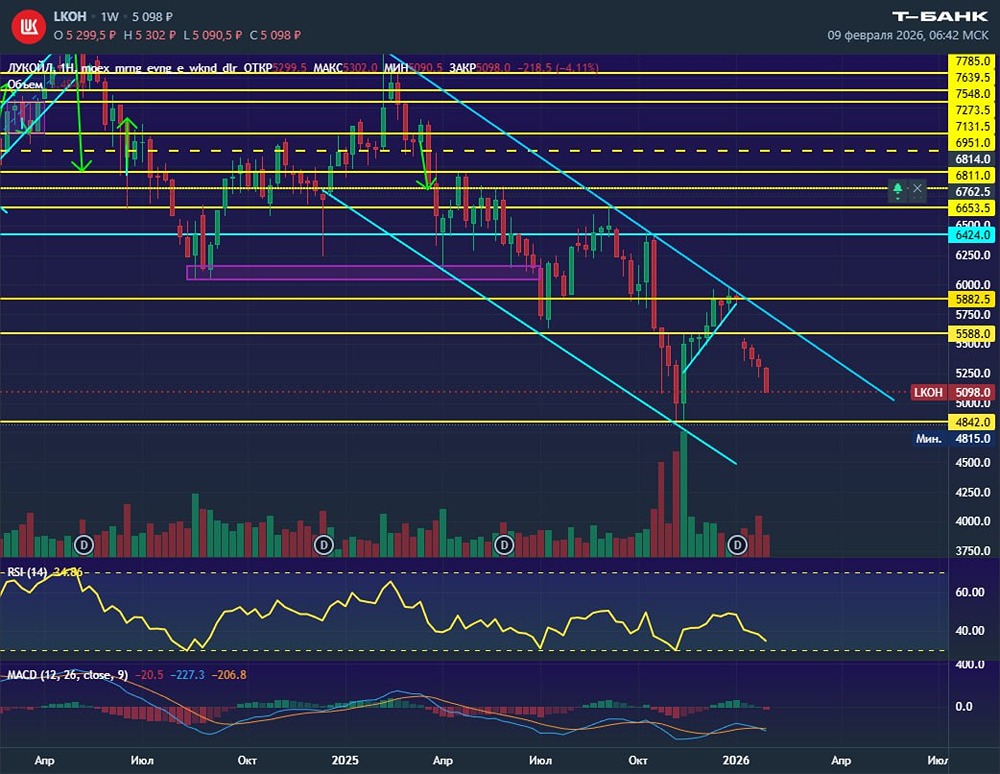This screenshot has width=1000, height=774.
Task: Click the ЛУКОЙЛ chart legend title
Action: pyautogui.click(x=121, y=67)
